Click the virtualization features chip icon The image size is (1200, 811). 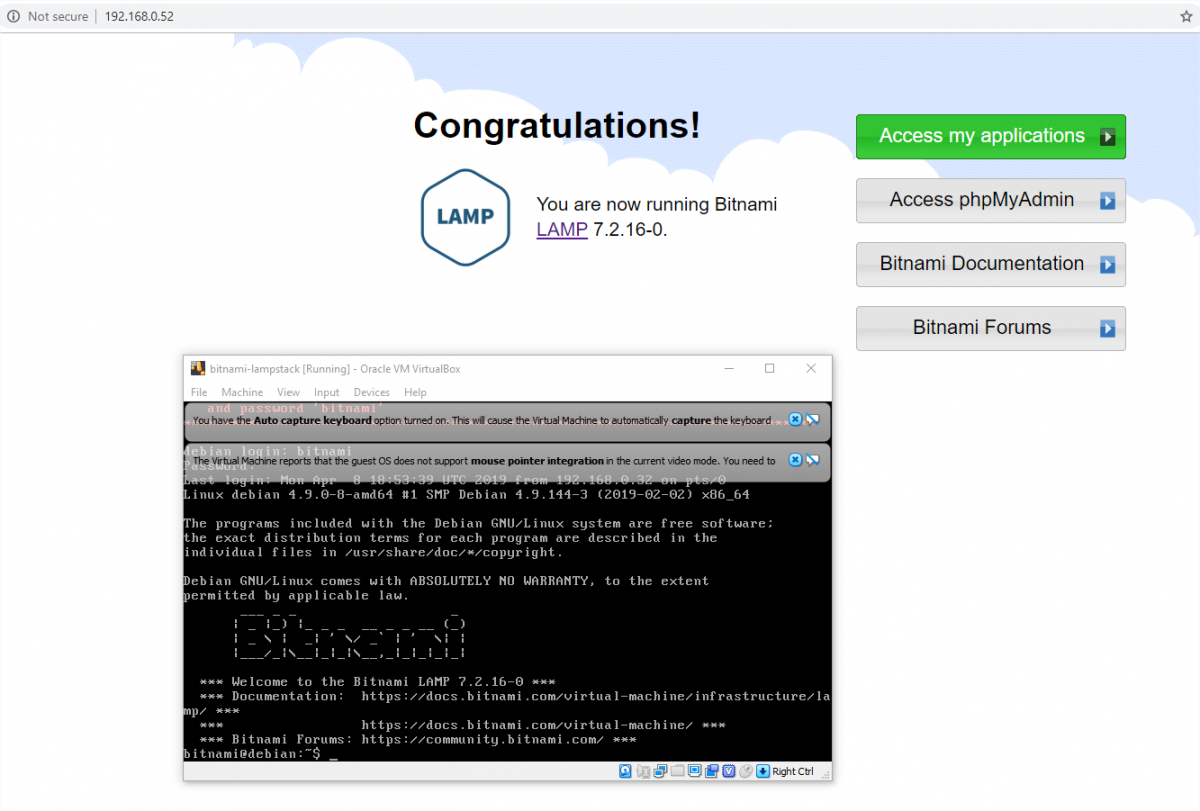[x=729, y=771]
